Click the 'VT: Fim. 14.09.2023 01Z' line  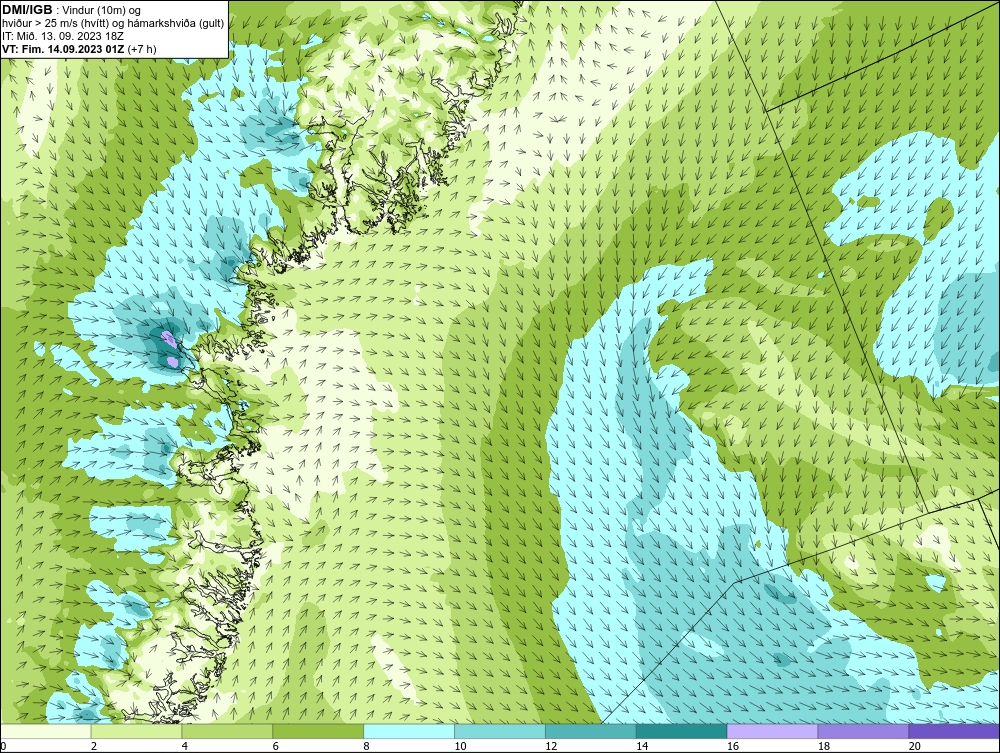coord(63,49)
